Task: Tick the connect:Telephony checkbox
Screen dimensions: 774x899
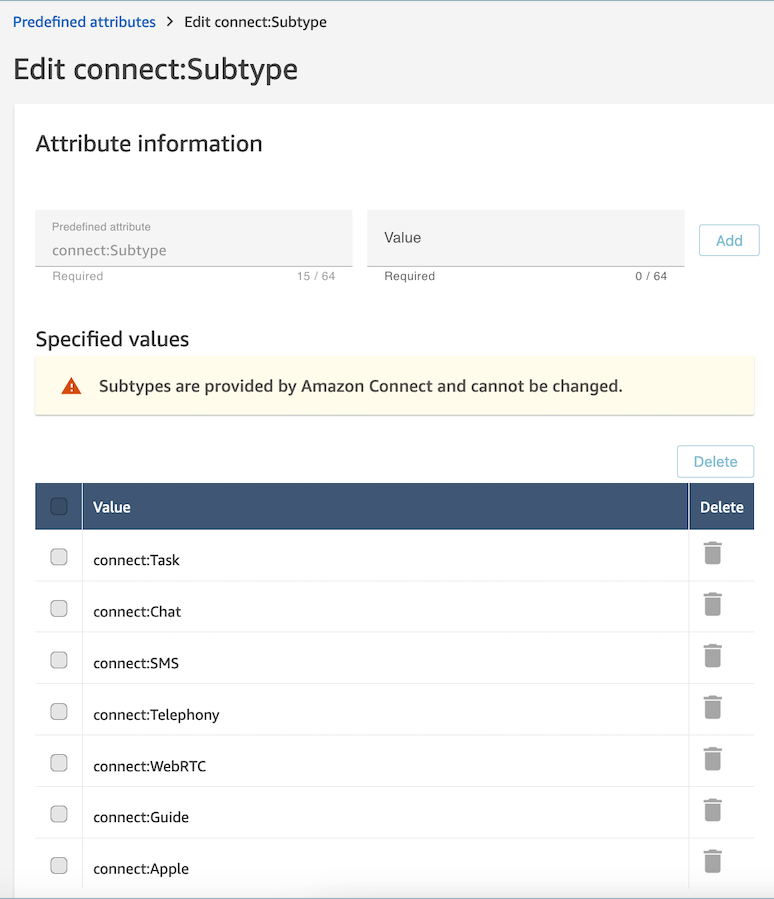Action: [59, 712]
